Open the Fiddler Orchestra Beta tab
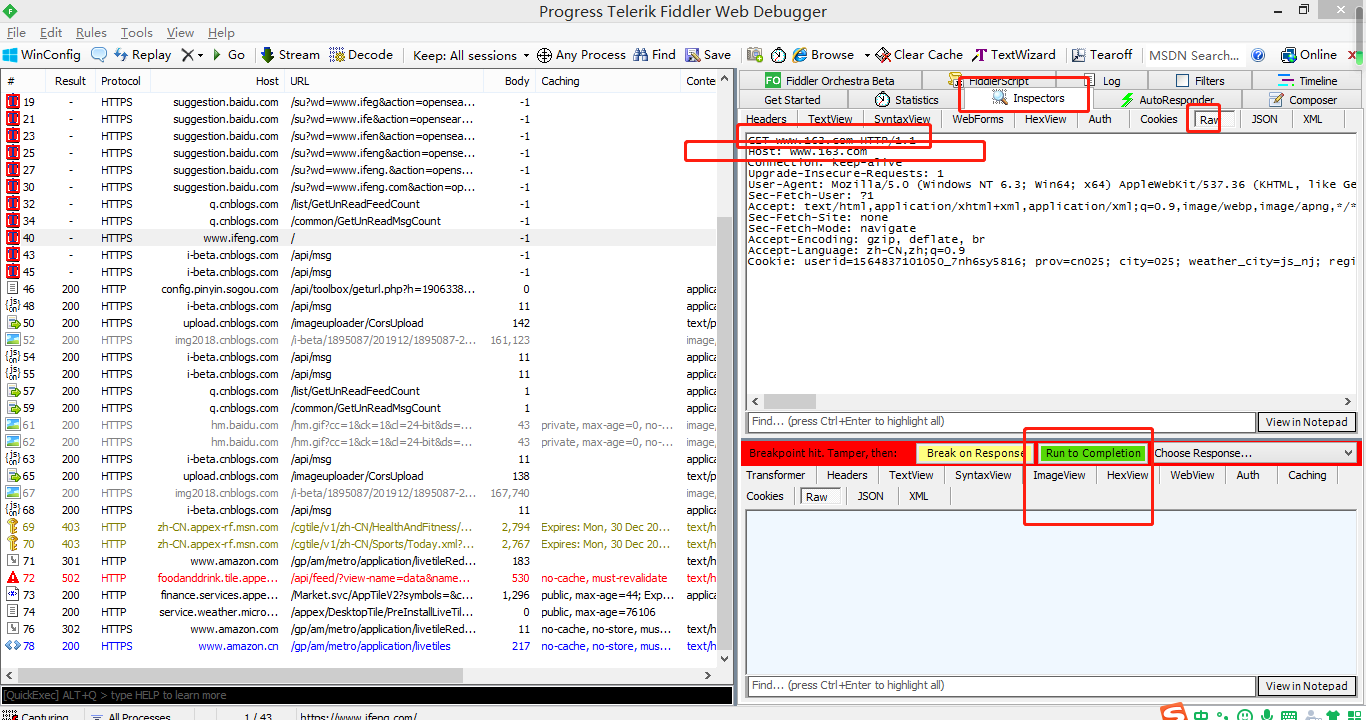This screenshot has height=720, width=1366. (830, 81)
